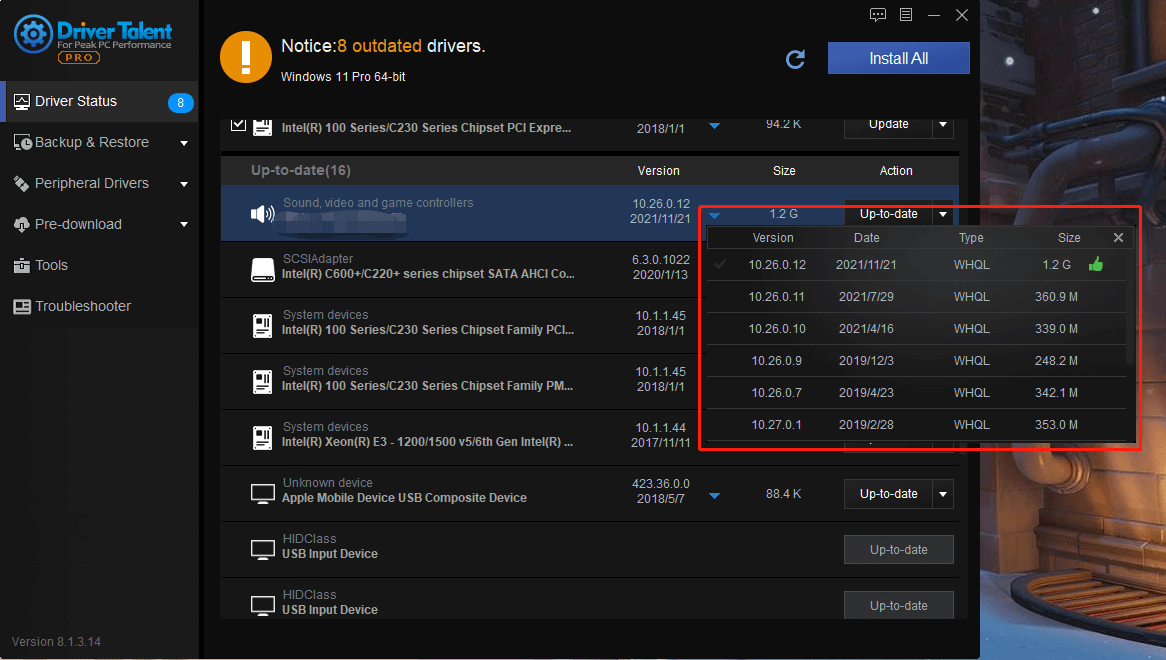Open the Tools section
Image resolution: width=1166 pixels, height=660 pixels.
[x=100, y=265]
